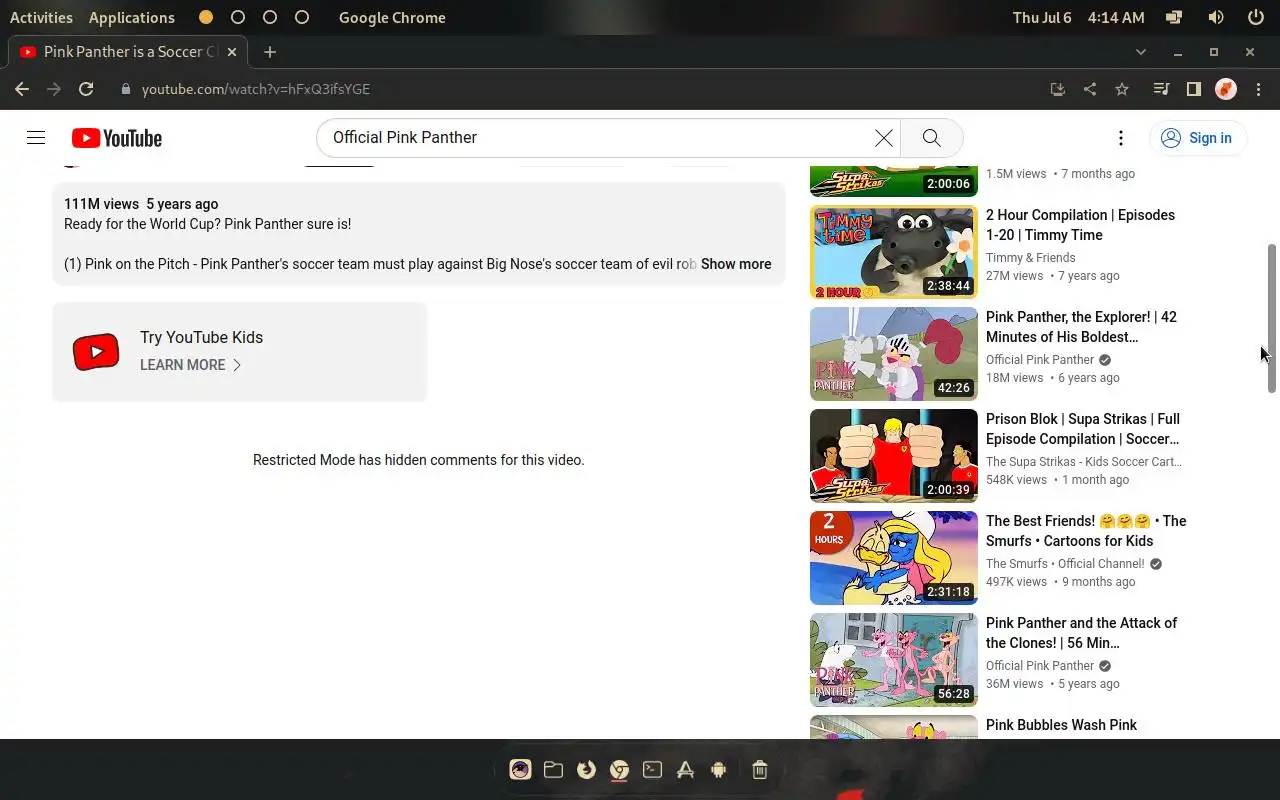This screenshot has height=800, width=1280.
Task: Click the Chrome icon in the dock
Action: click(x=619, y=769)
